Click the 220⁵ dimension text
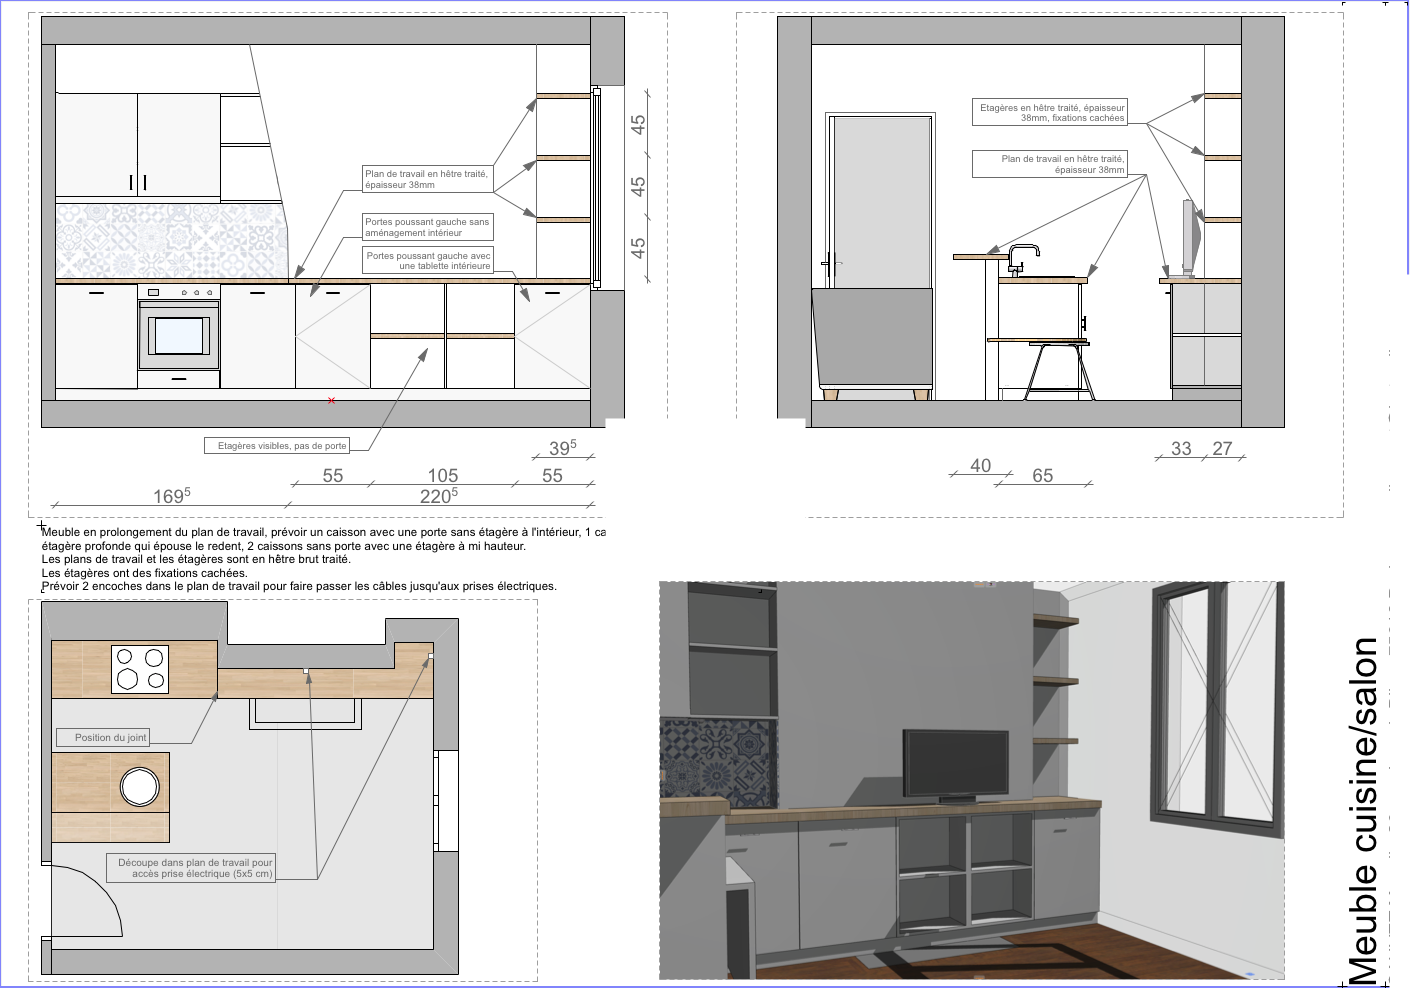Screen dimensions: 1410x988 (x=438, y=496)
